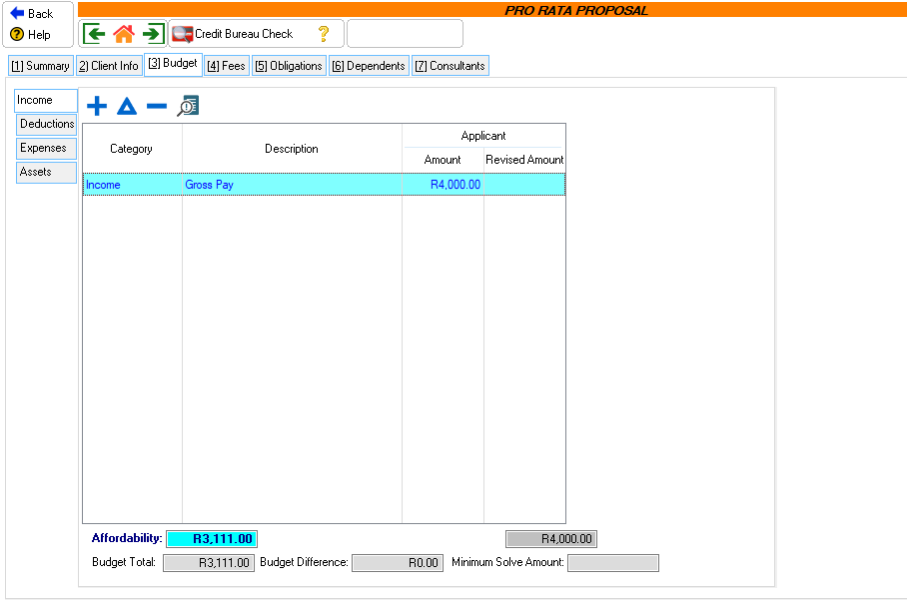Click the yellow question mark icon
Screen dimensions: 907x601
[x=323, y=34]
